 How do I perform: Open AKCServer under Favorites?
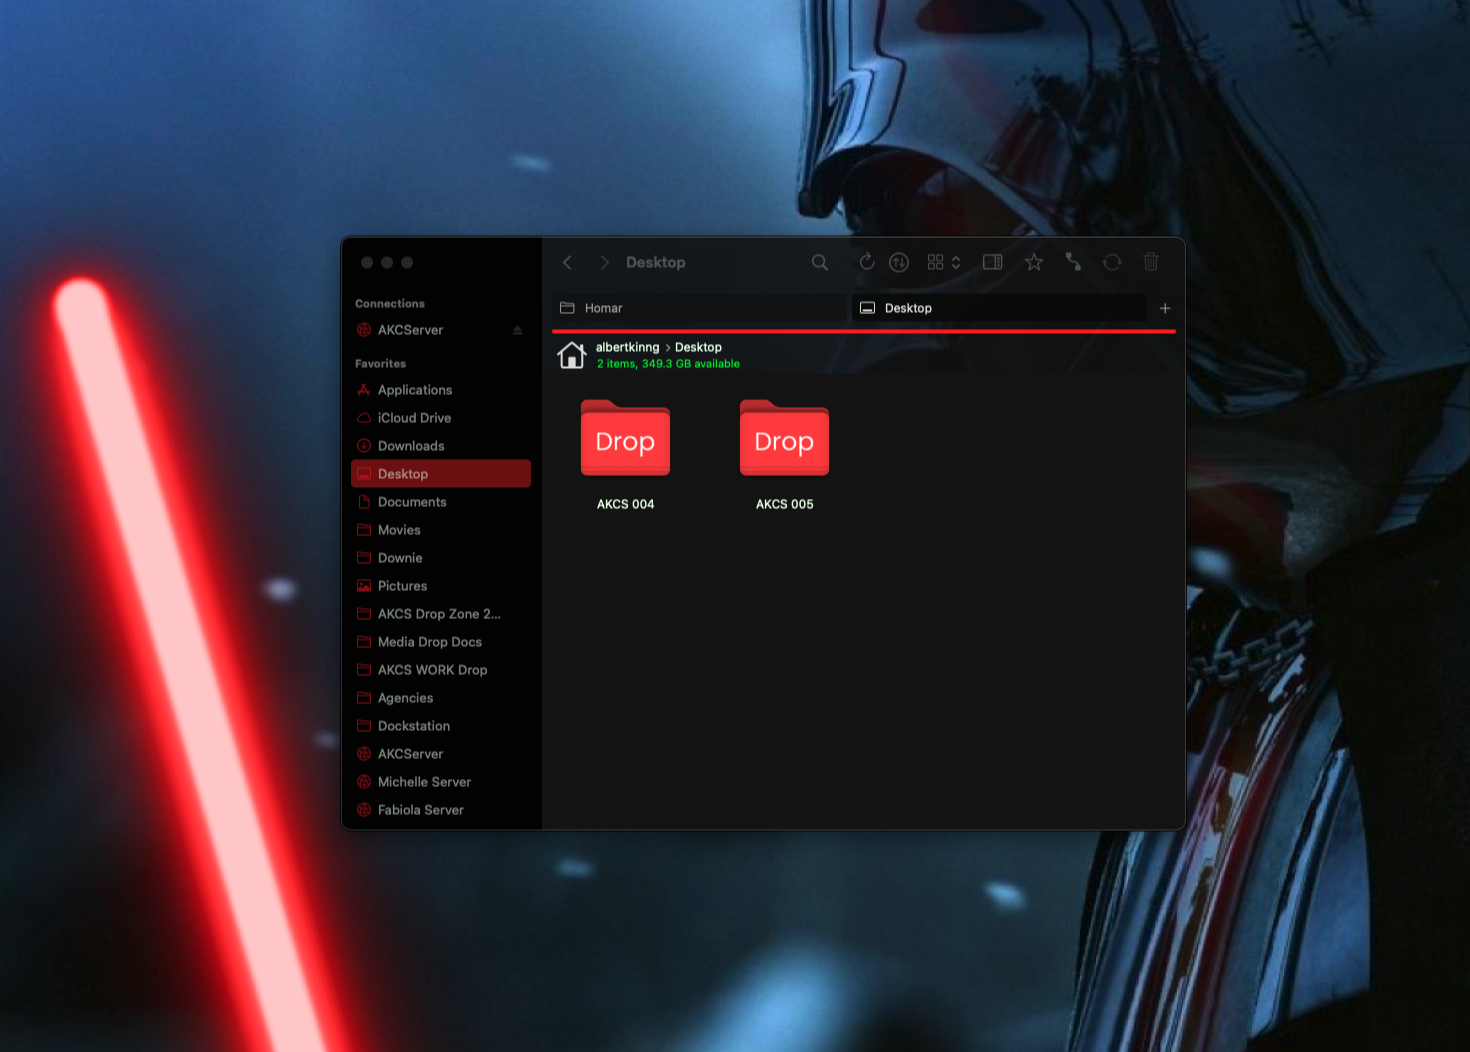coord(441,754)
